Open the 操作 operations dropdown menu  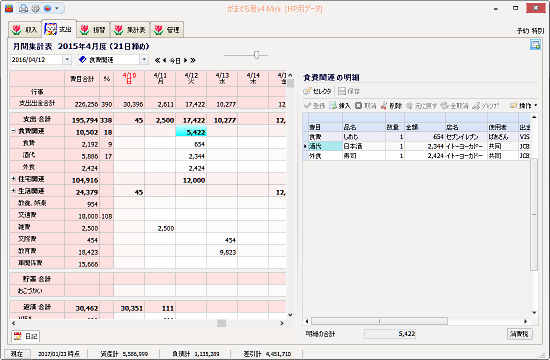523,106
